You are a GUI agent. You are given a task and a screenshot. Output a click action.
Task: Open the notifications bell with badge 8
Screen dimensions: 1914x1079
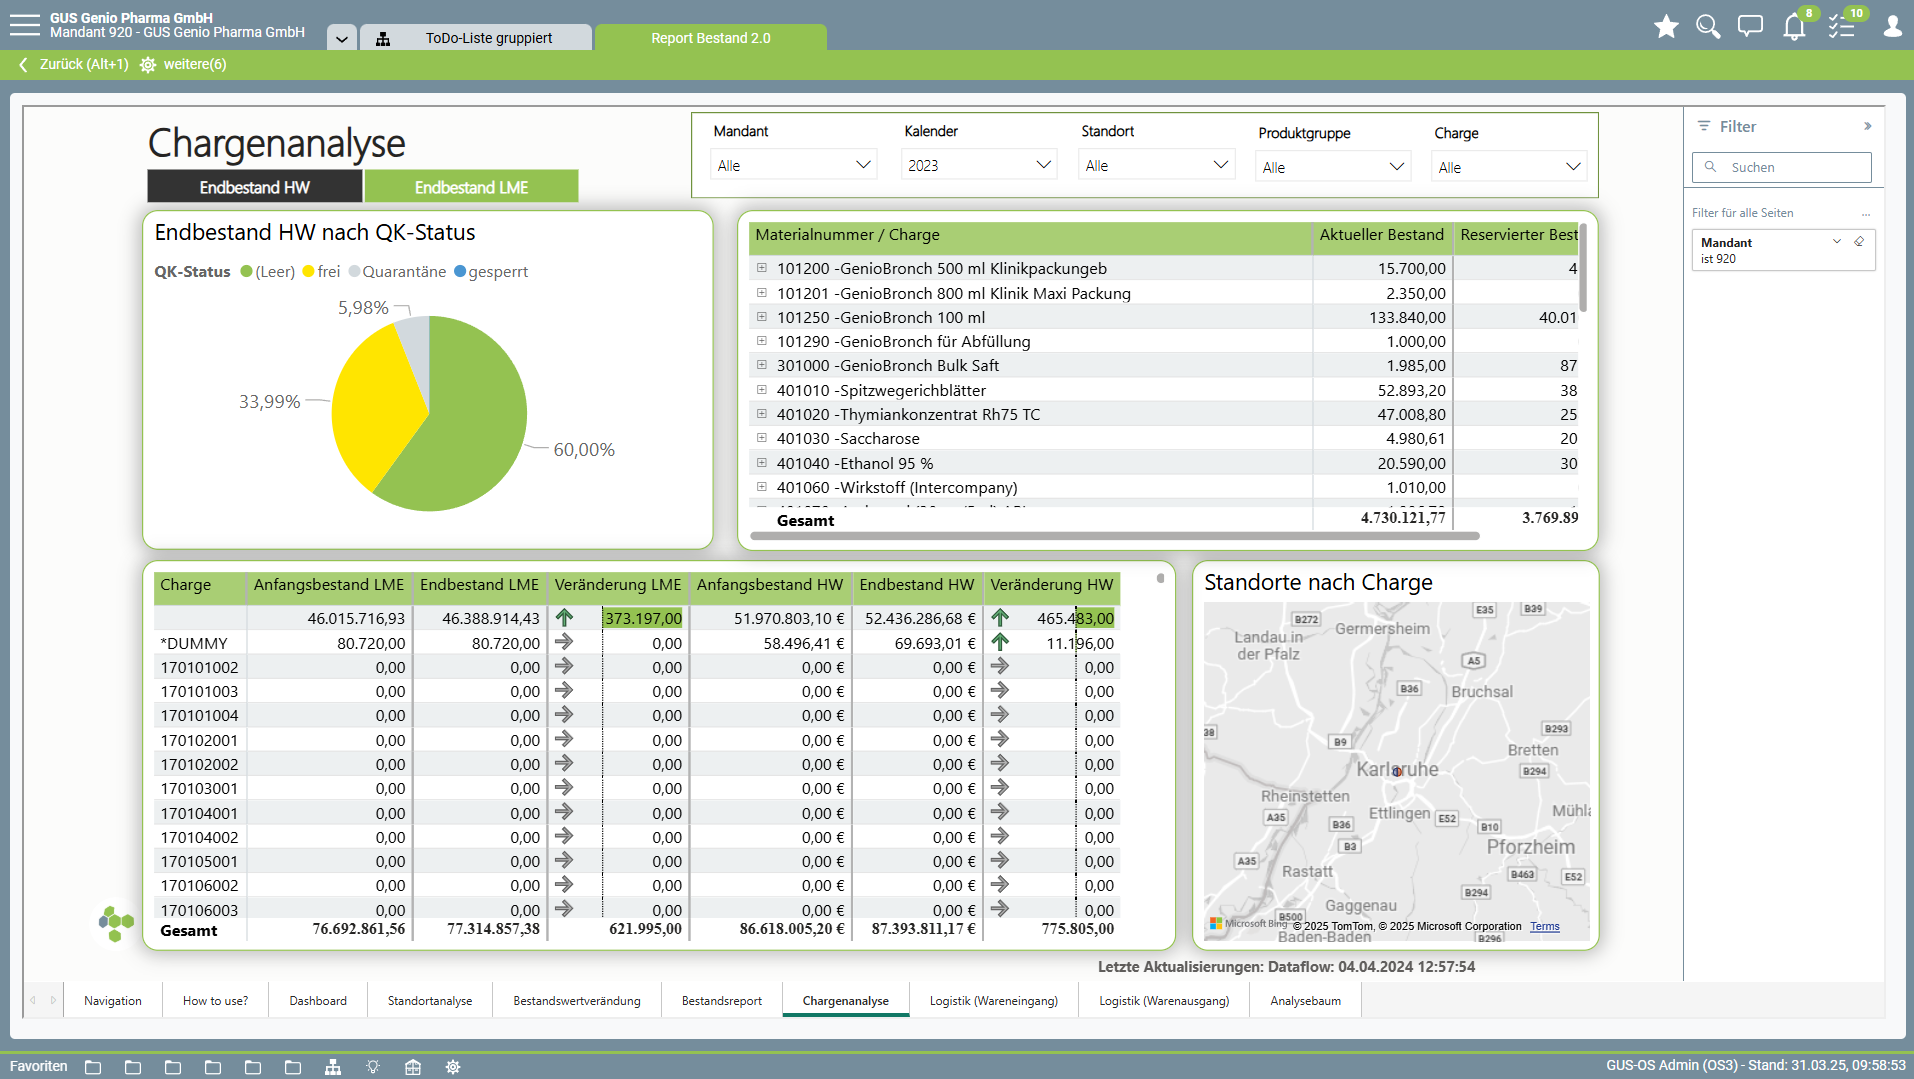pyautogui.click(x=1794, y=27)
